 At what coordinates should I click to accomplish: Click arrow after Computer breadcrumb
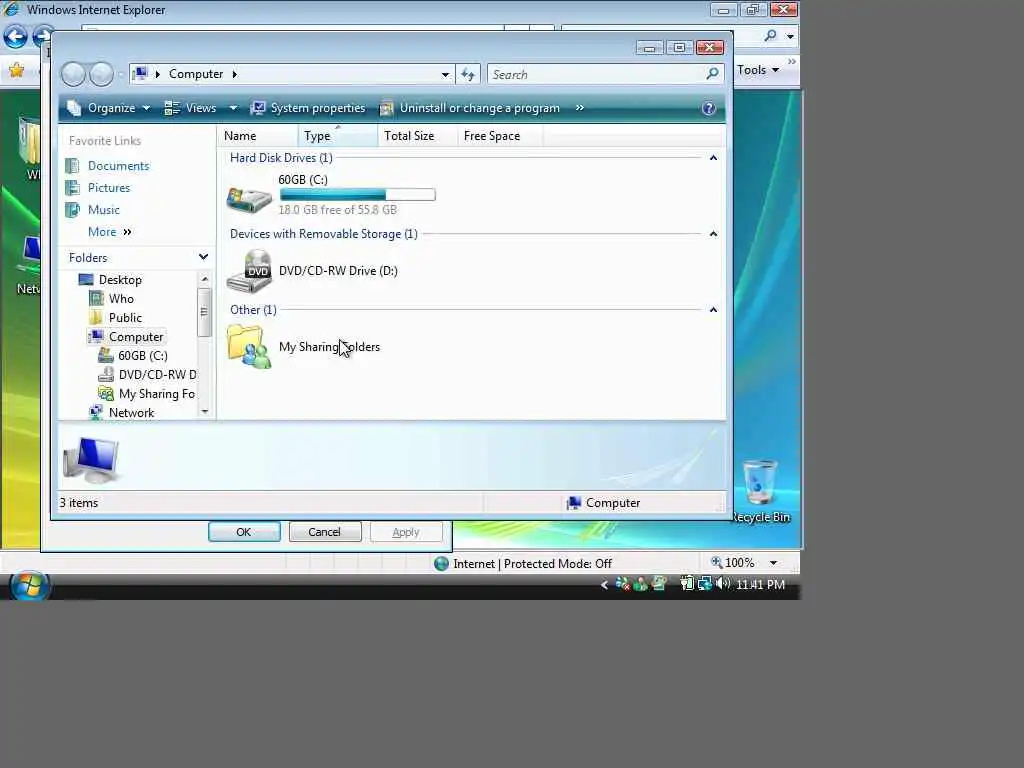tap(234, 74)
